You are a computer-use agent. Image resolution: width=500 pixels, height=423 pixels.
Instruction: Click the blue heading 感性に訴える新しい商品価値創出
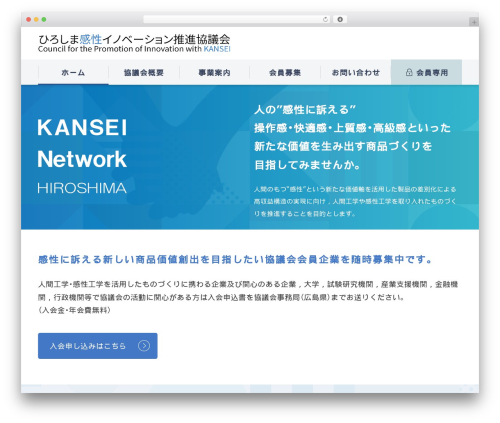[x=235, y=259]
